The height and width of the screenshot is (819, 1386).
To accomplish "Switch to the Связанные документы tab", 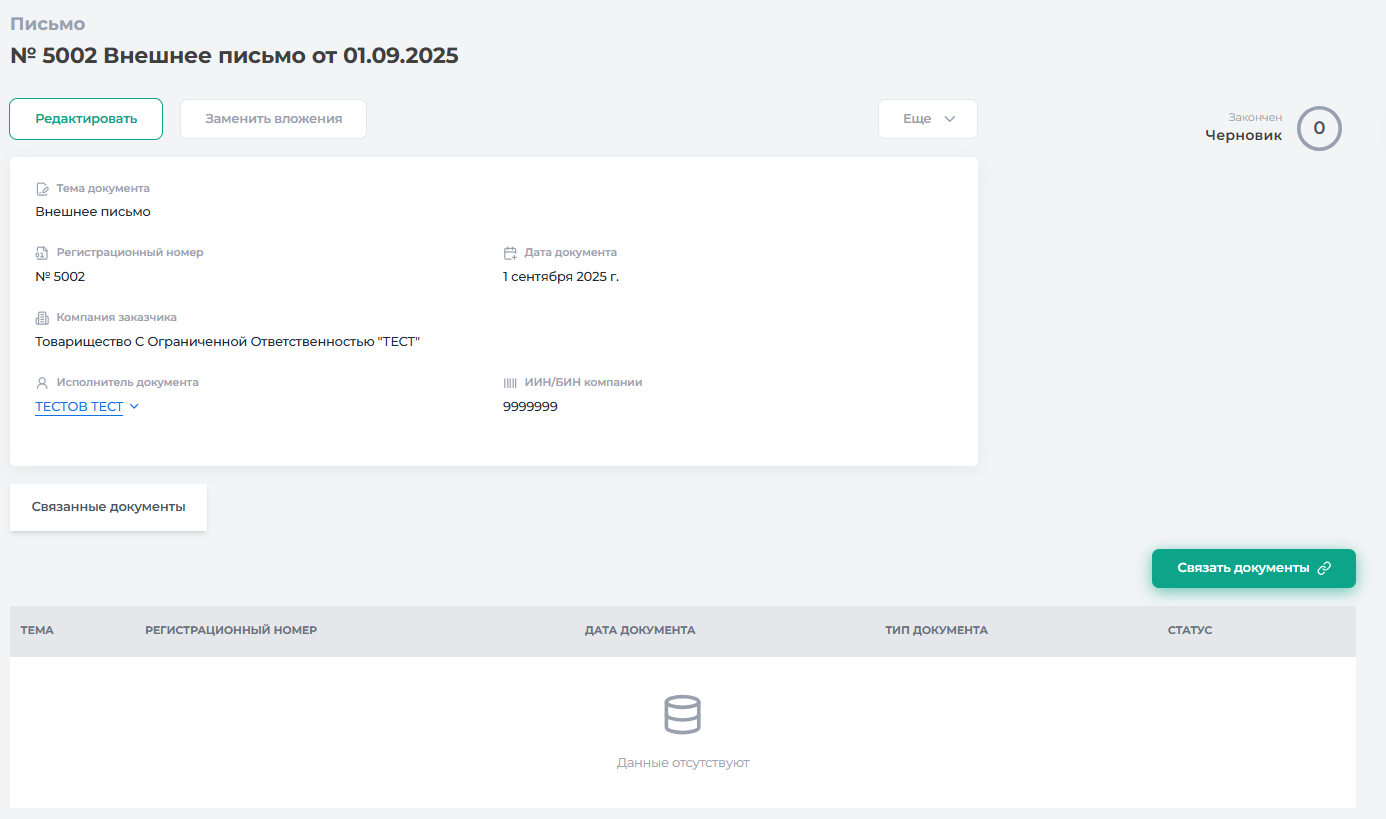I will tap(108, 507).
